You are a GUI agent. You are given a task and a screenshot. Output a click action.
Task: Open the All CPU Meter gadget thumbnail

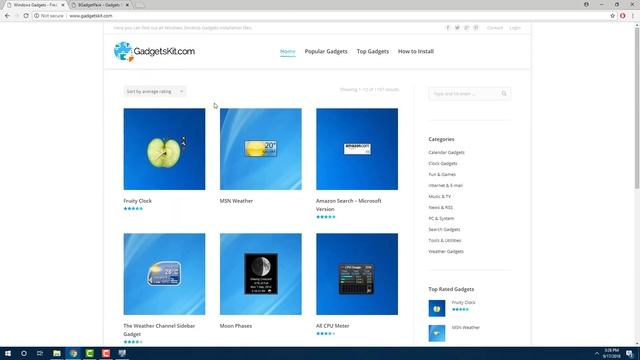point(357,274)
